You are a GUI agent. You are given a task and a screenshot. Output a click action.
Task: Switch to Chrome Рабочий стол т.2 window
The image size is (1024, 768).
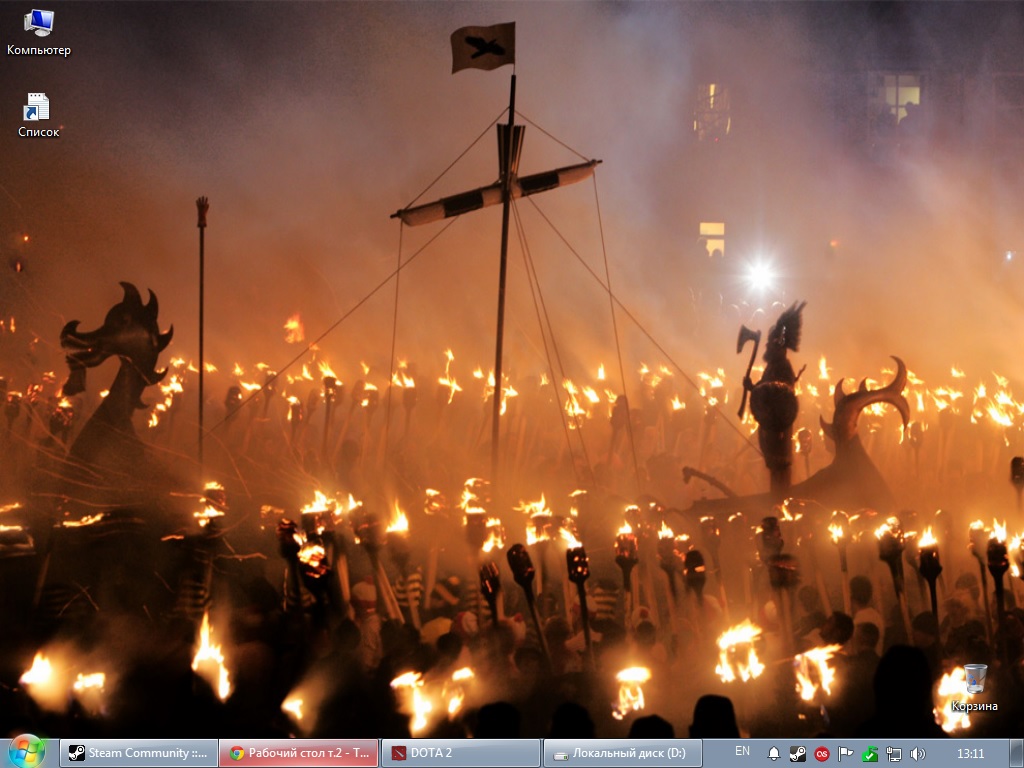(x=299, y=753)
